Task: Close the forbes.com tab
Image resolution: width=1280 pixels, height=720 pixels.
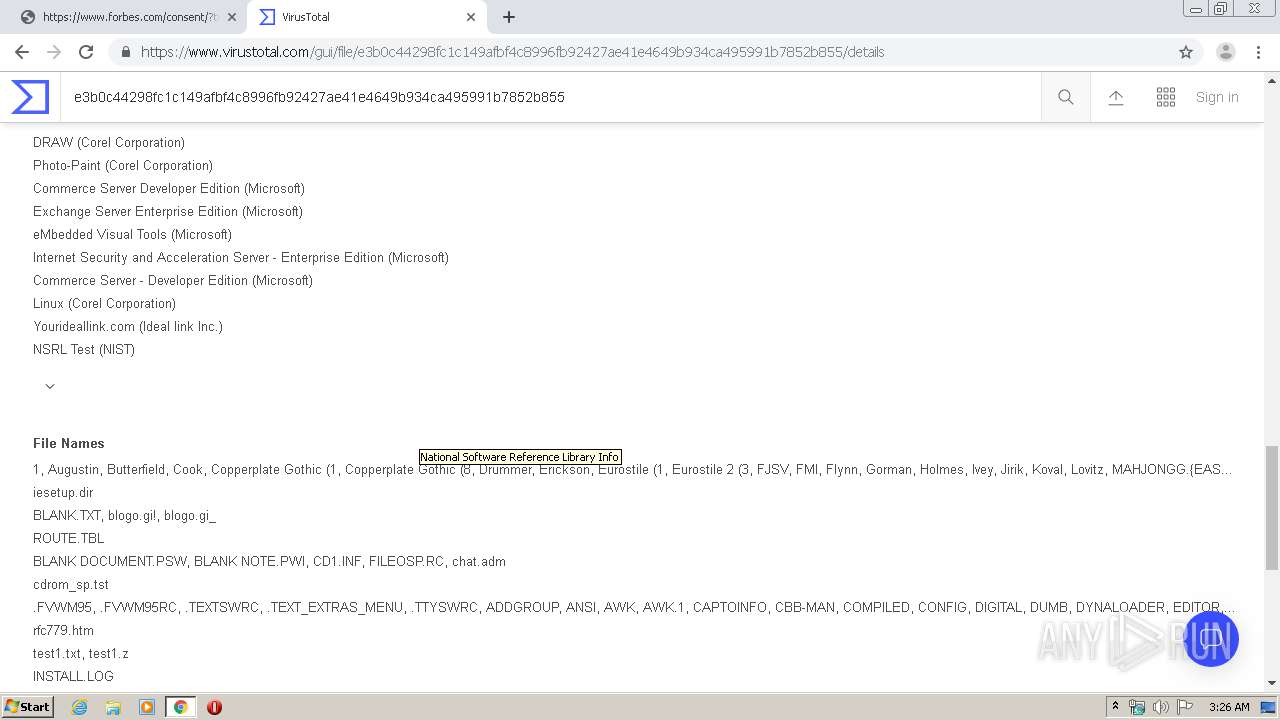Action: [x=232, y=17]
